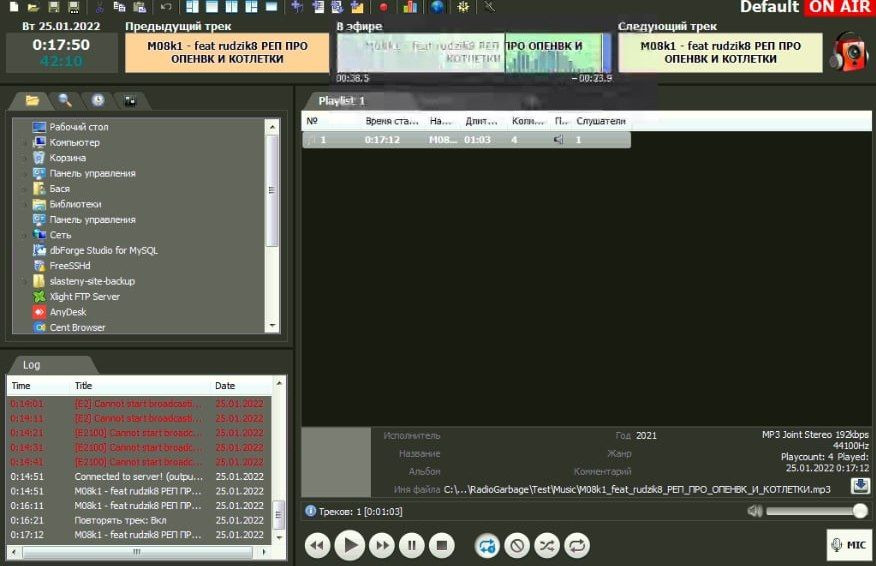The width and height of the screenshot is (876, 566).
Task: Expand the Библиотеки tree node
Action: tap(25, 204)
